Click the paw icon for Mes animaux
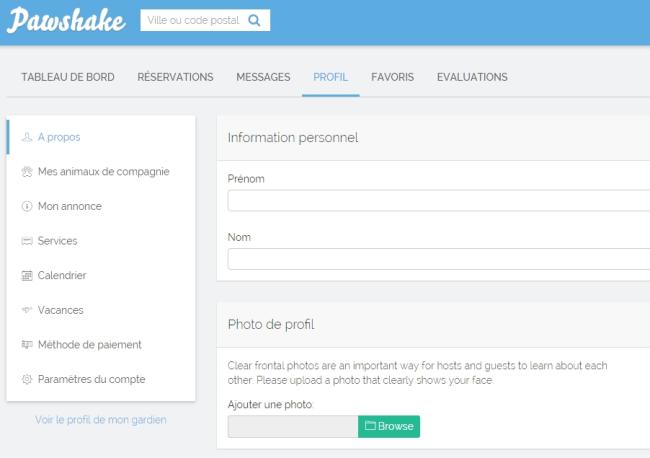Screen dimensions: 650x458 [x=27, y=172]
